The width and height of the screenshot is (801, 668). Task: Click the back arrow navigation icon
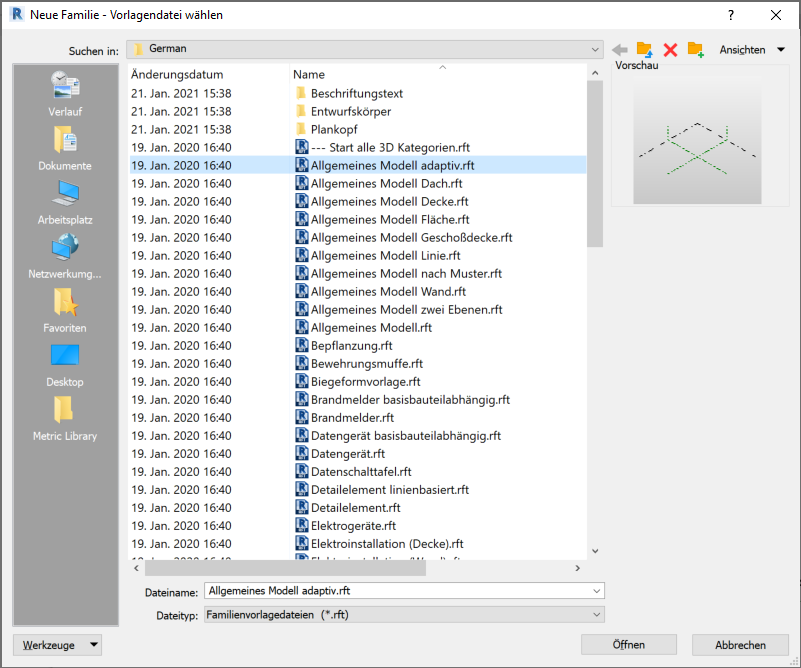click(620, 49)
